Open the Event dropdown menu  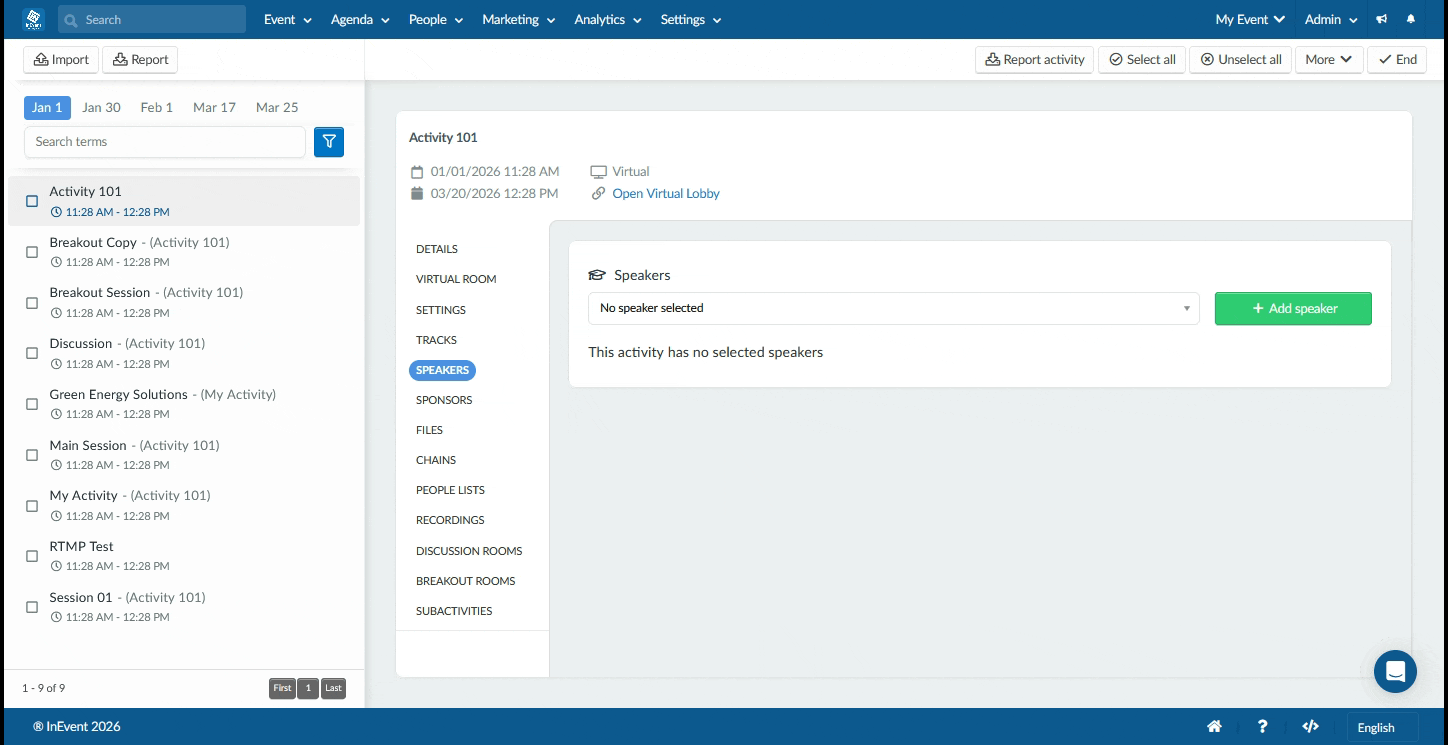[288, 19]
